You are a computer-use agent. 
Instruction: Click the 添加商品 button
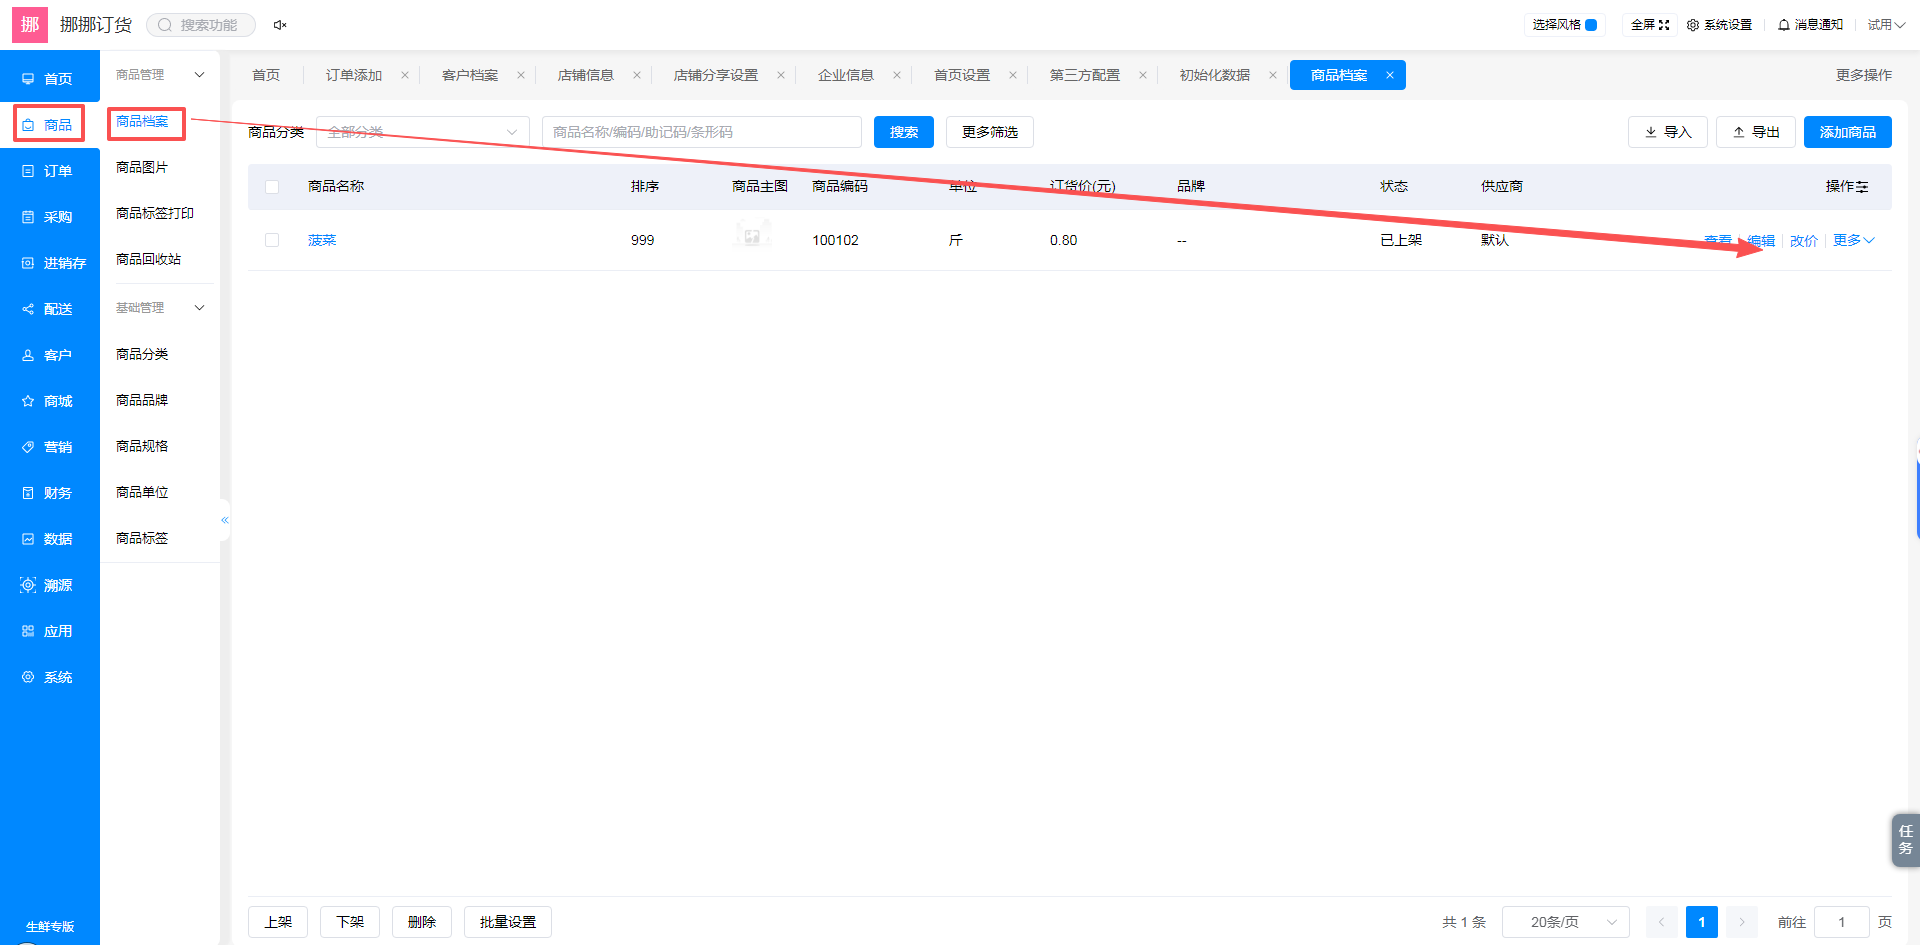pyautogui.click(x=1848, y=132)
